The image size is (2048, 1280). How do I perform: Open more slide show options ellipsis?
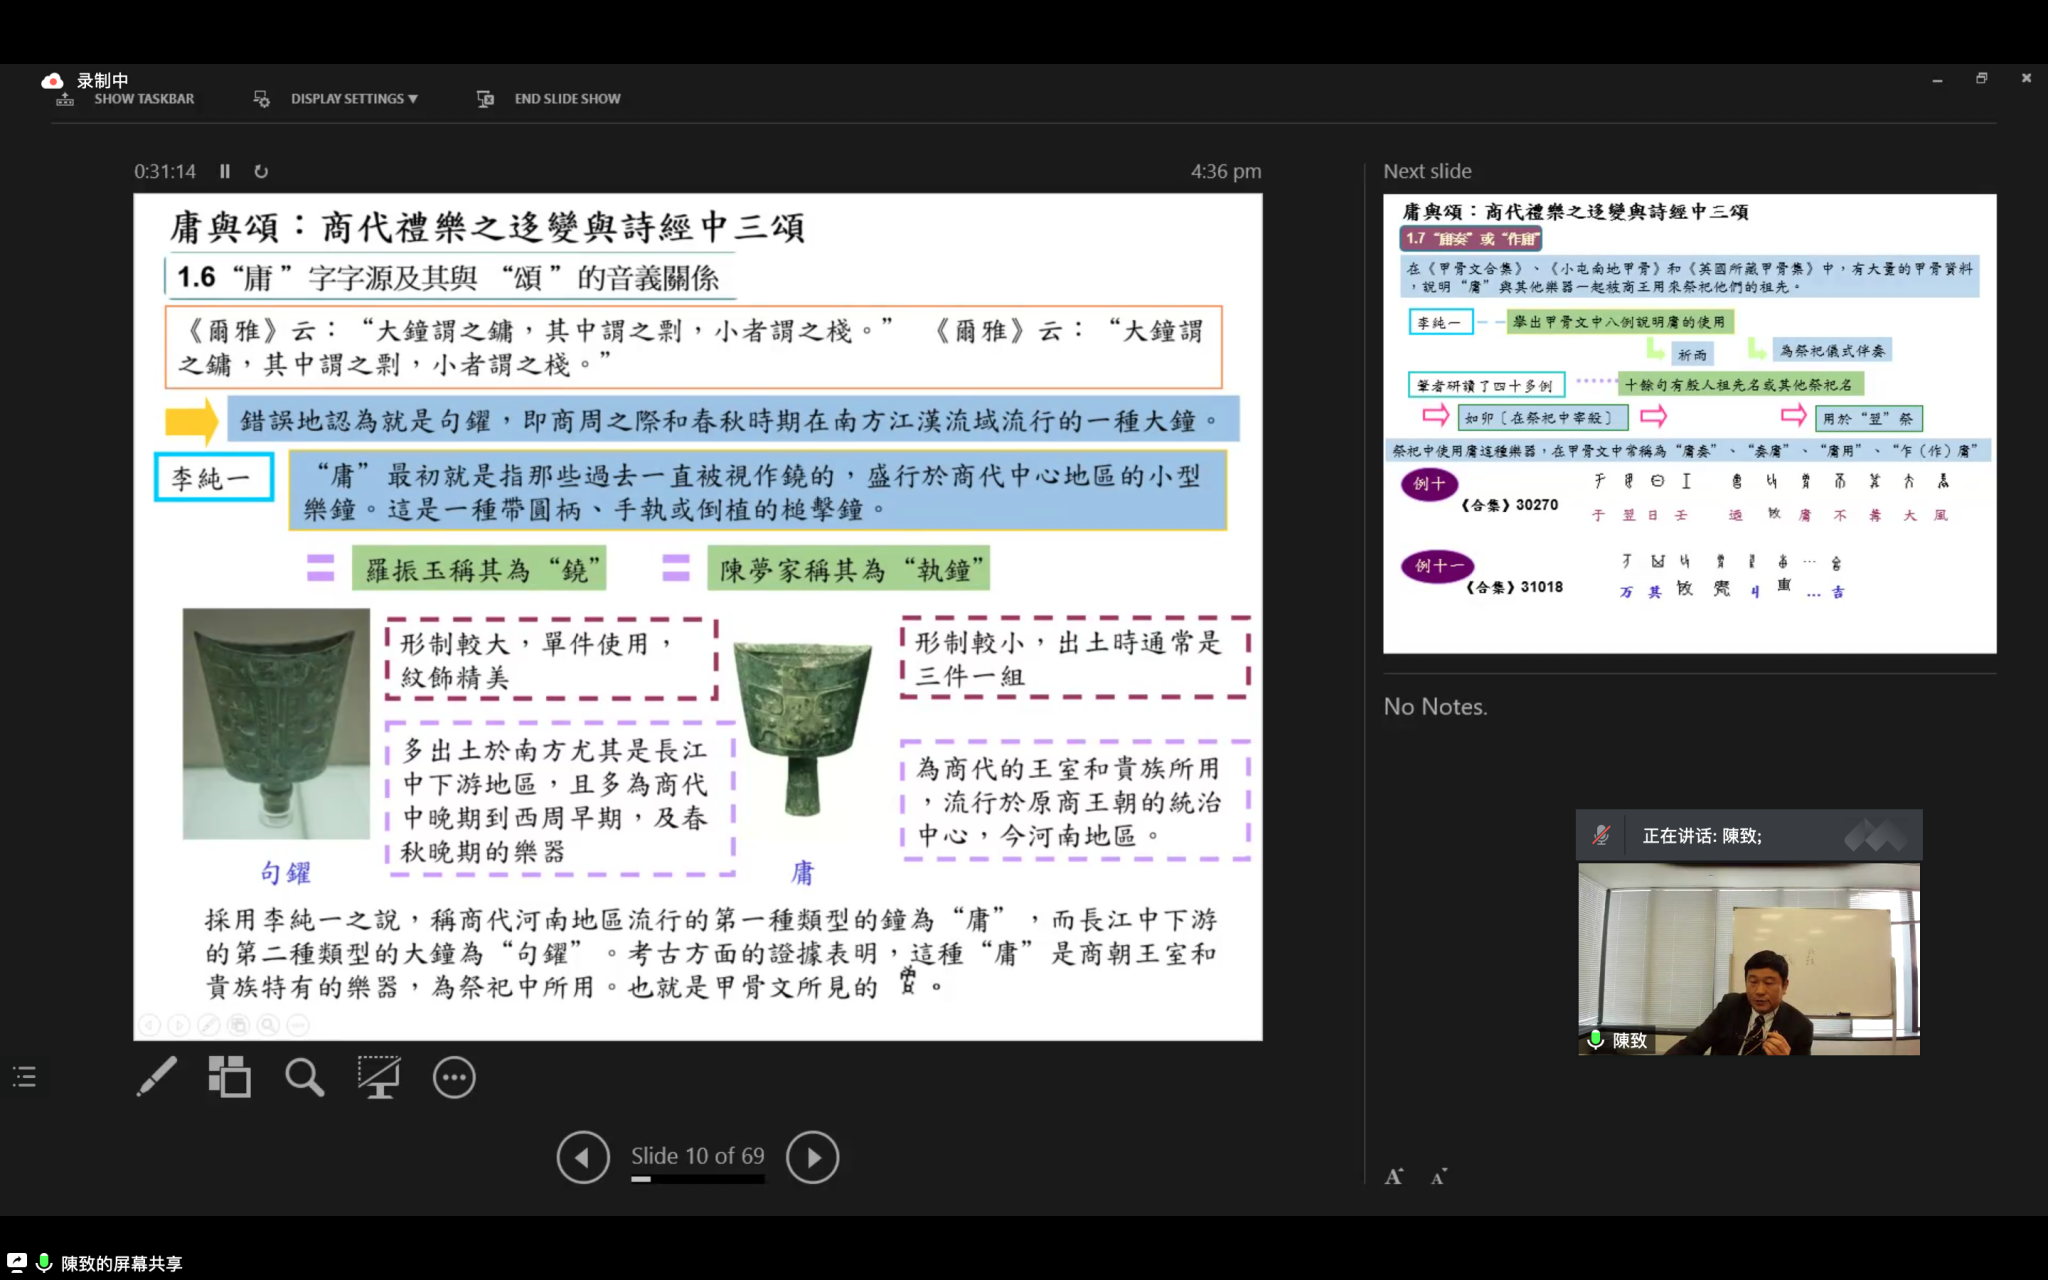coord(454,1077)
